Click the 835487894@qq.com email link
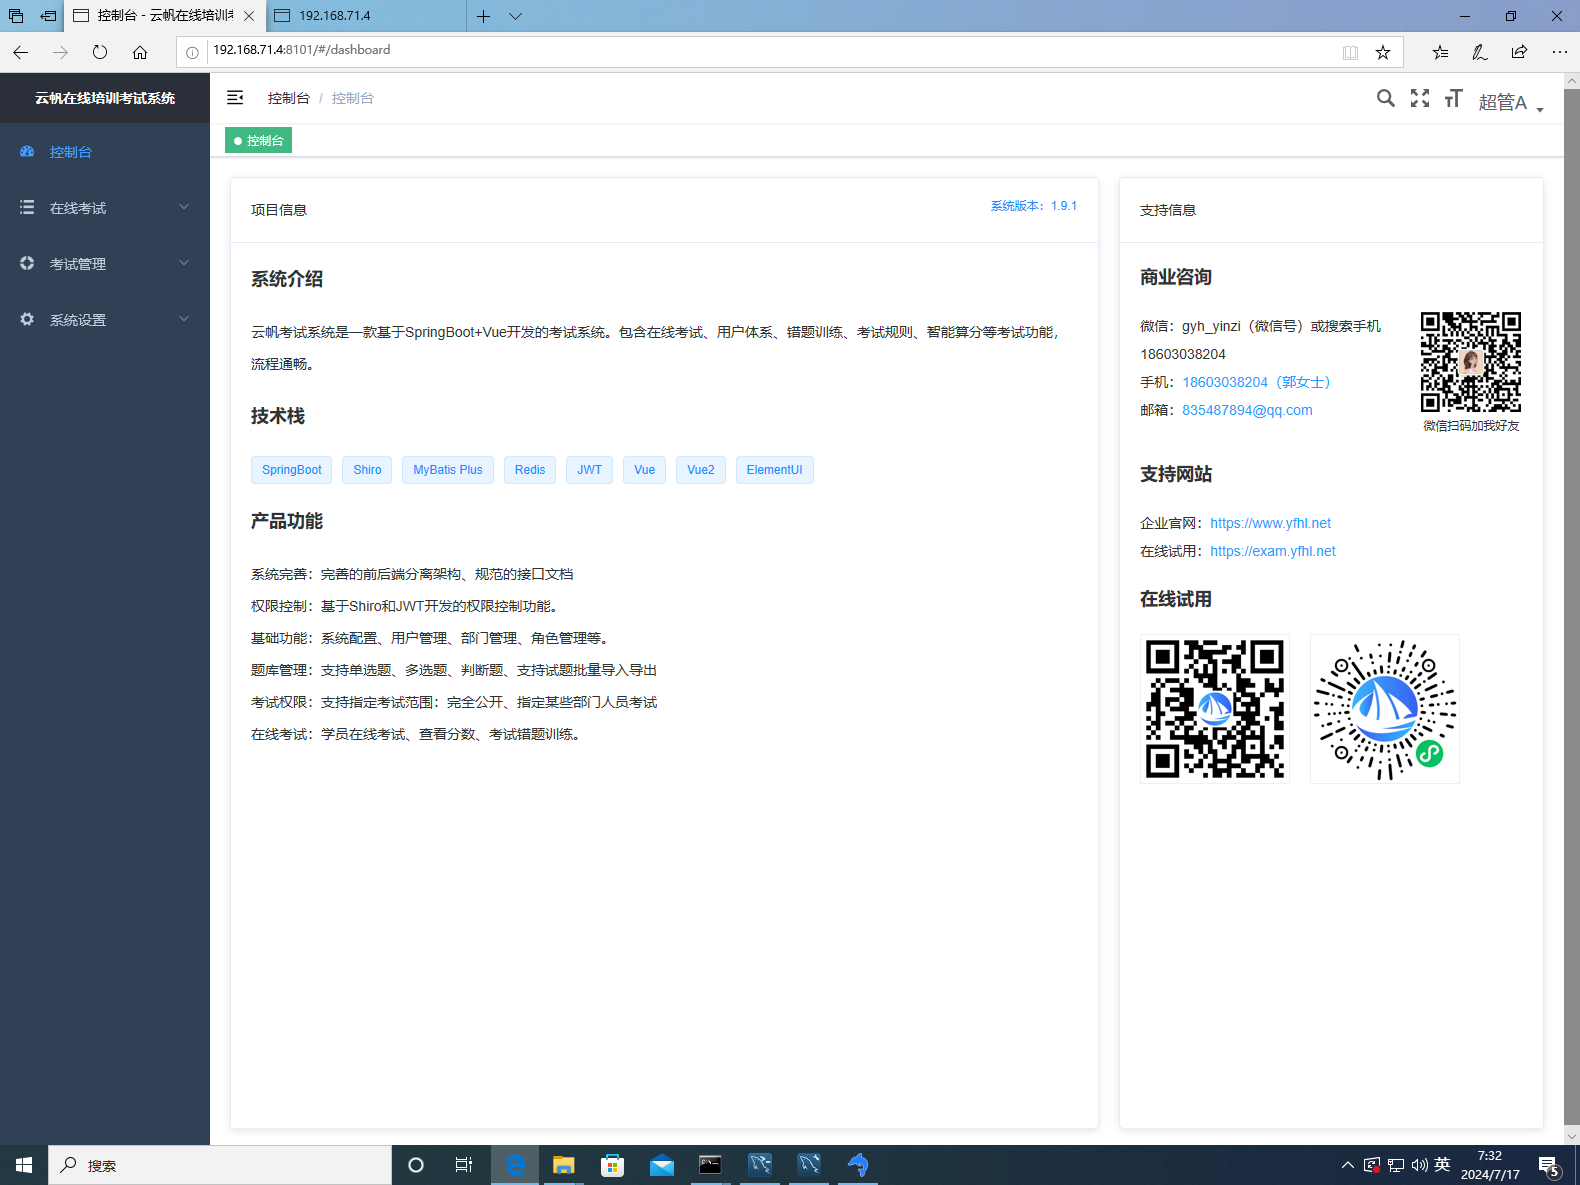Image resolution: width=1580 pixels, height=1185 pixels. [x=1247, y=410]
